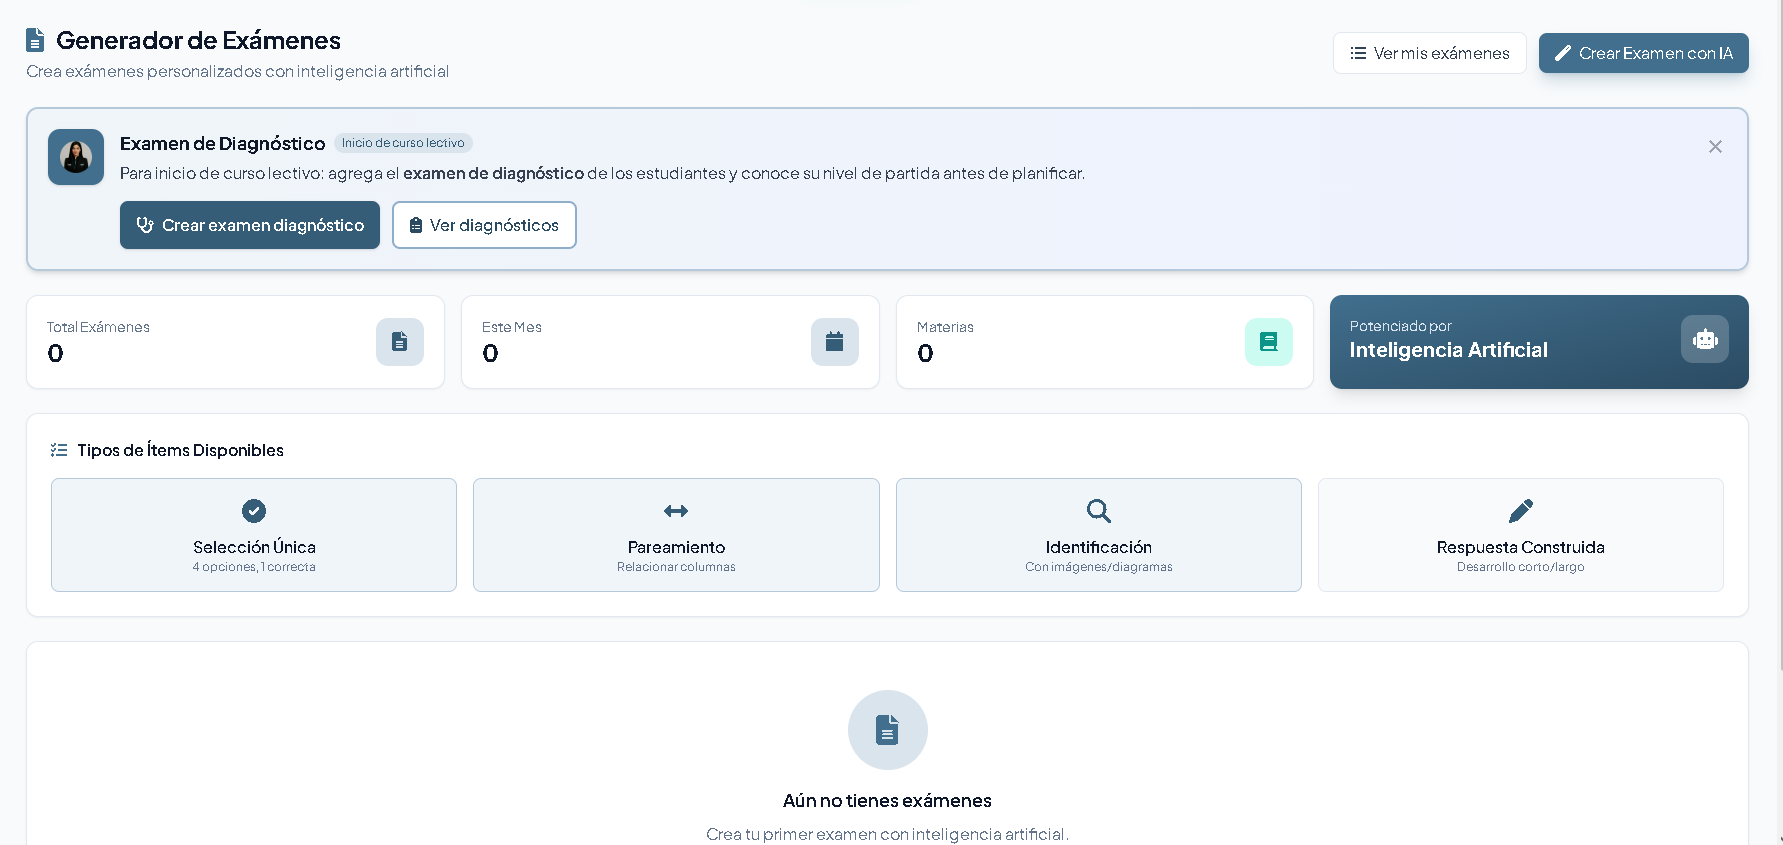Viewport: 1783px width, 845px height.
Task: Click the pencil icon for Respuesta Construida
Action: (1521, 511)
